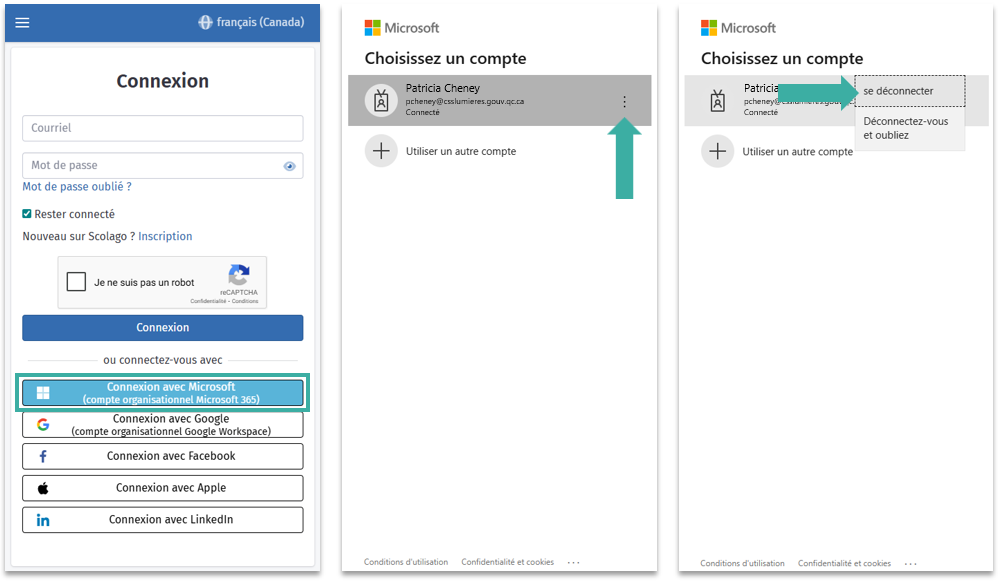Sign in with Connexion avec Apple
The width and height of the screenshot is (1000, 581).
tap(163, 489)
